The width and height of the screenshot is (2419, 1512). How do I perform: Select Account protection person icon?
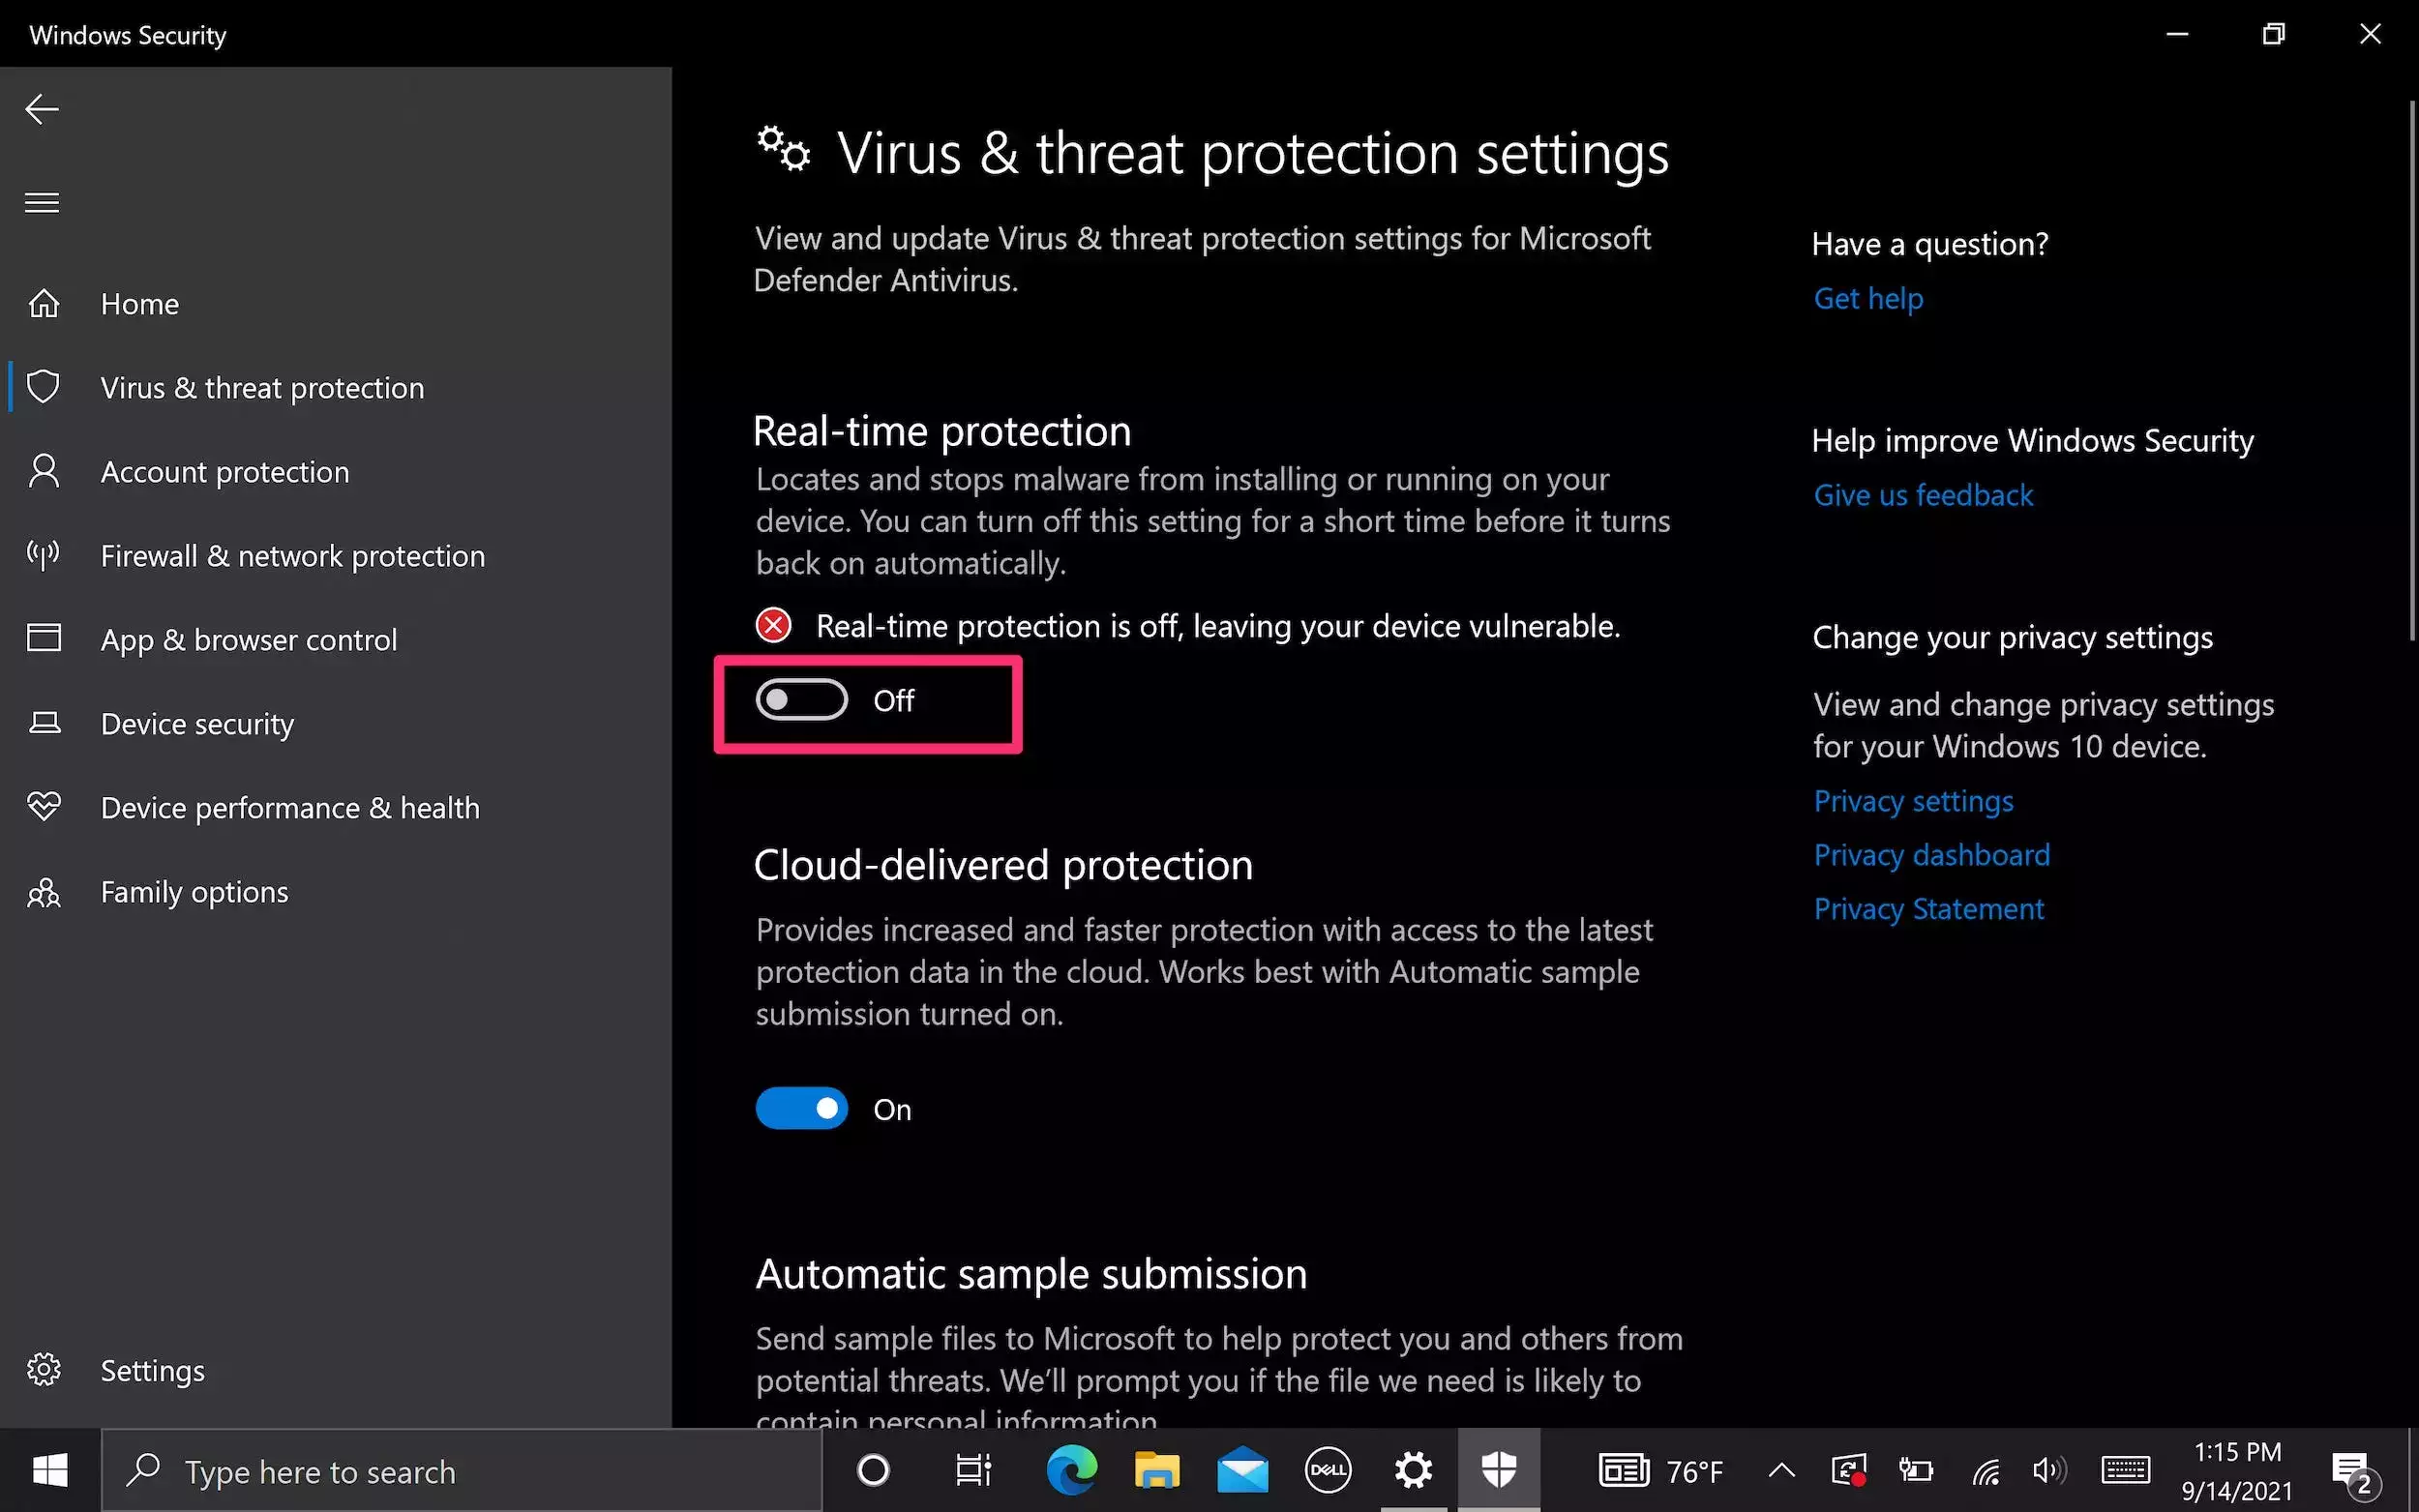point(44,471)
